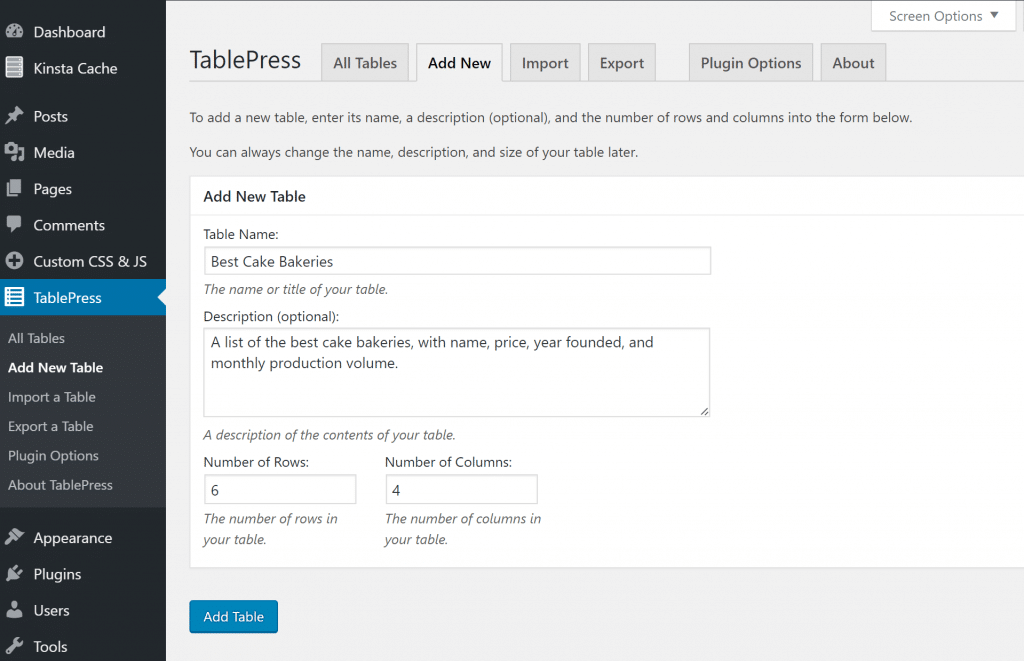Click the Add Table button

[233, 617]
